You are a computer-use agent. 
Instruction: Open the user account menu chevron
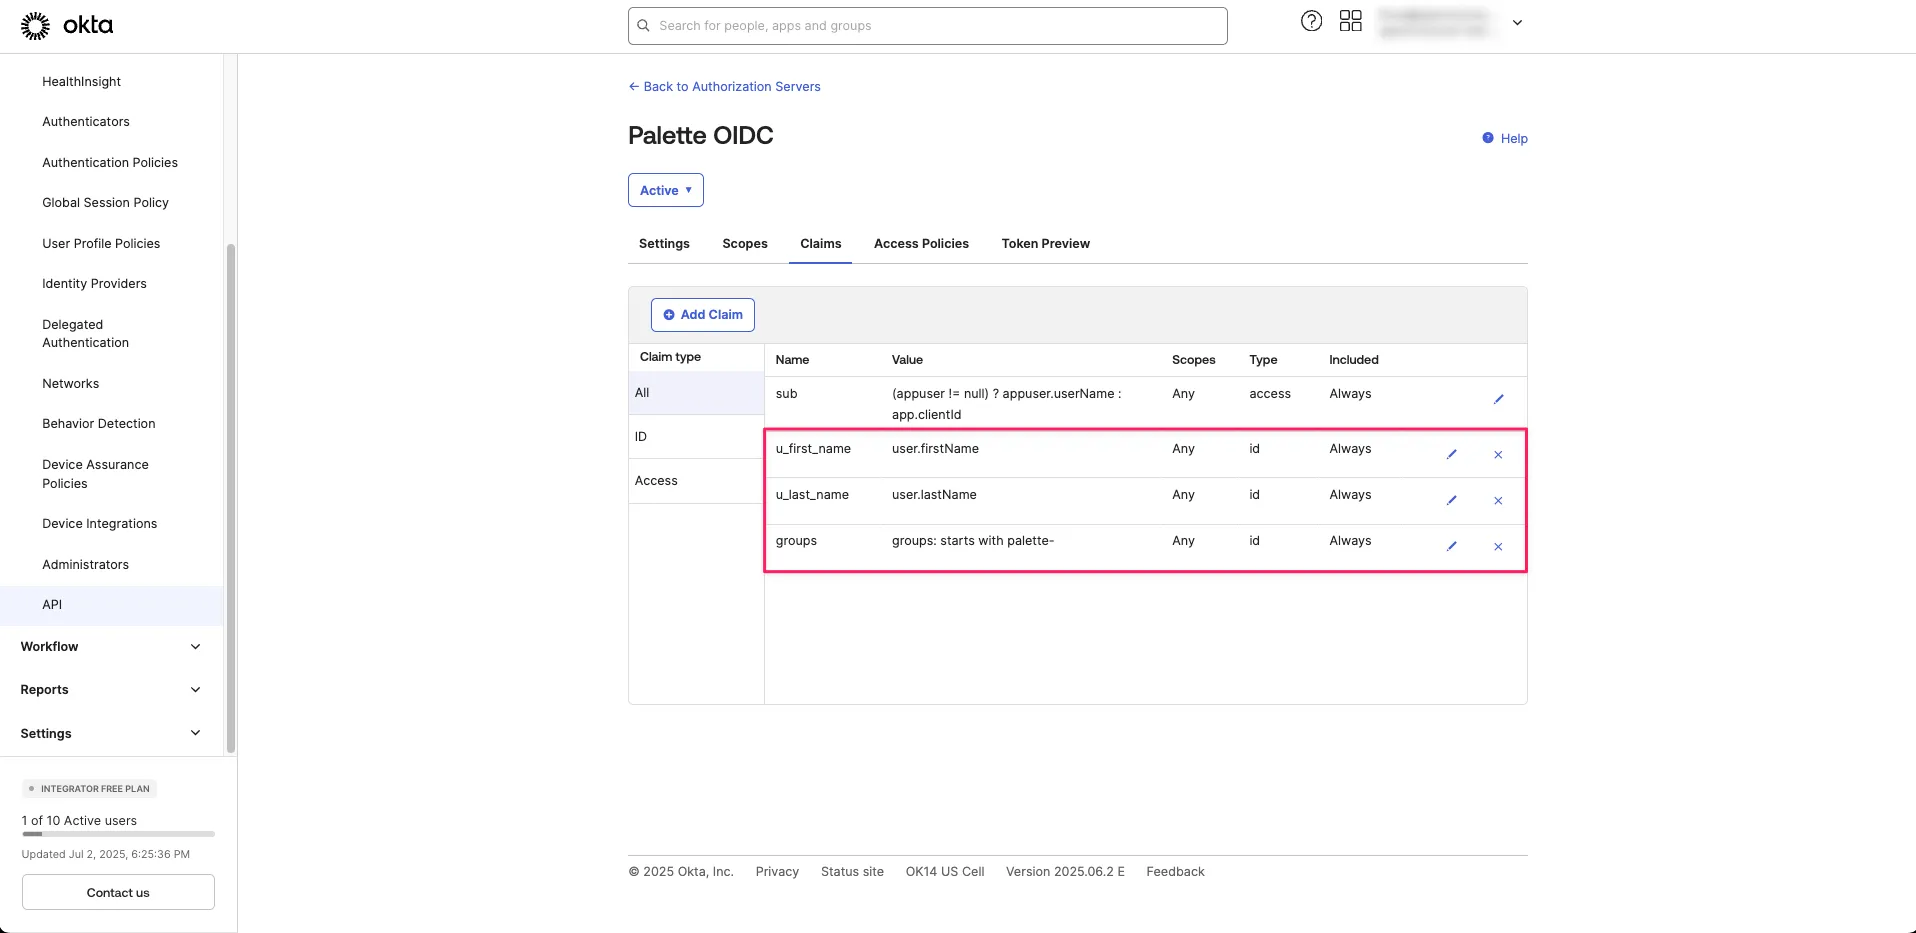tap(1517, 22)
